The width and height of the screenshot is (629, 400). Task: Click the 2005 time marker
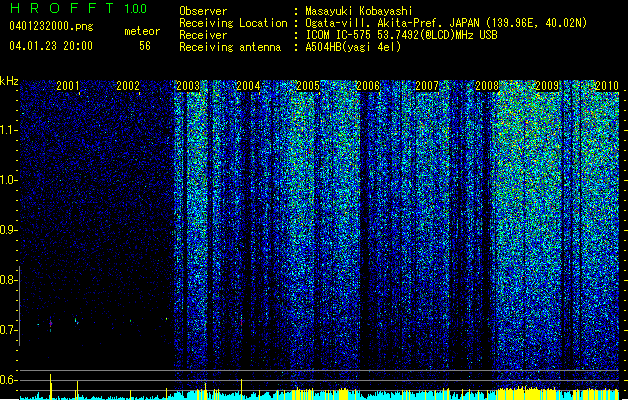click(308, 86)
